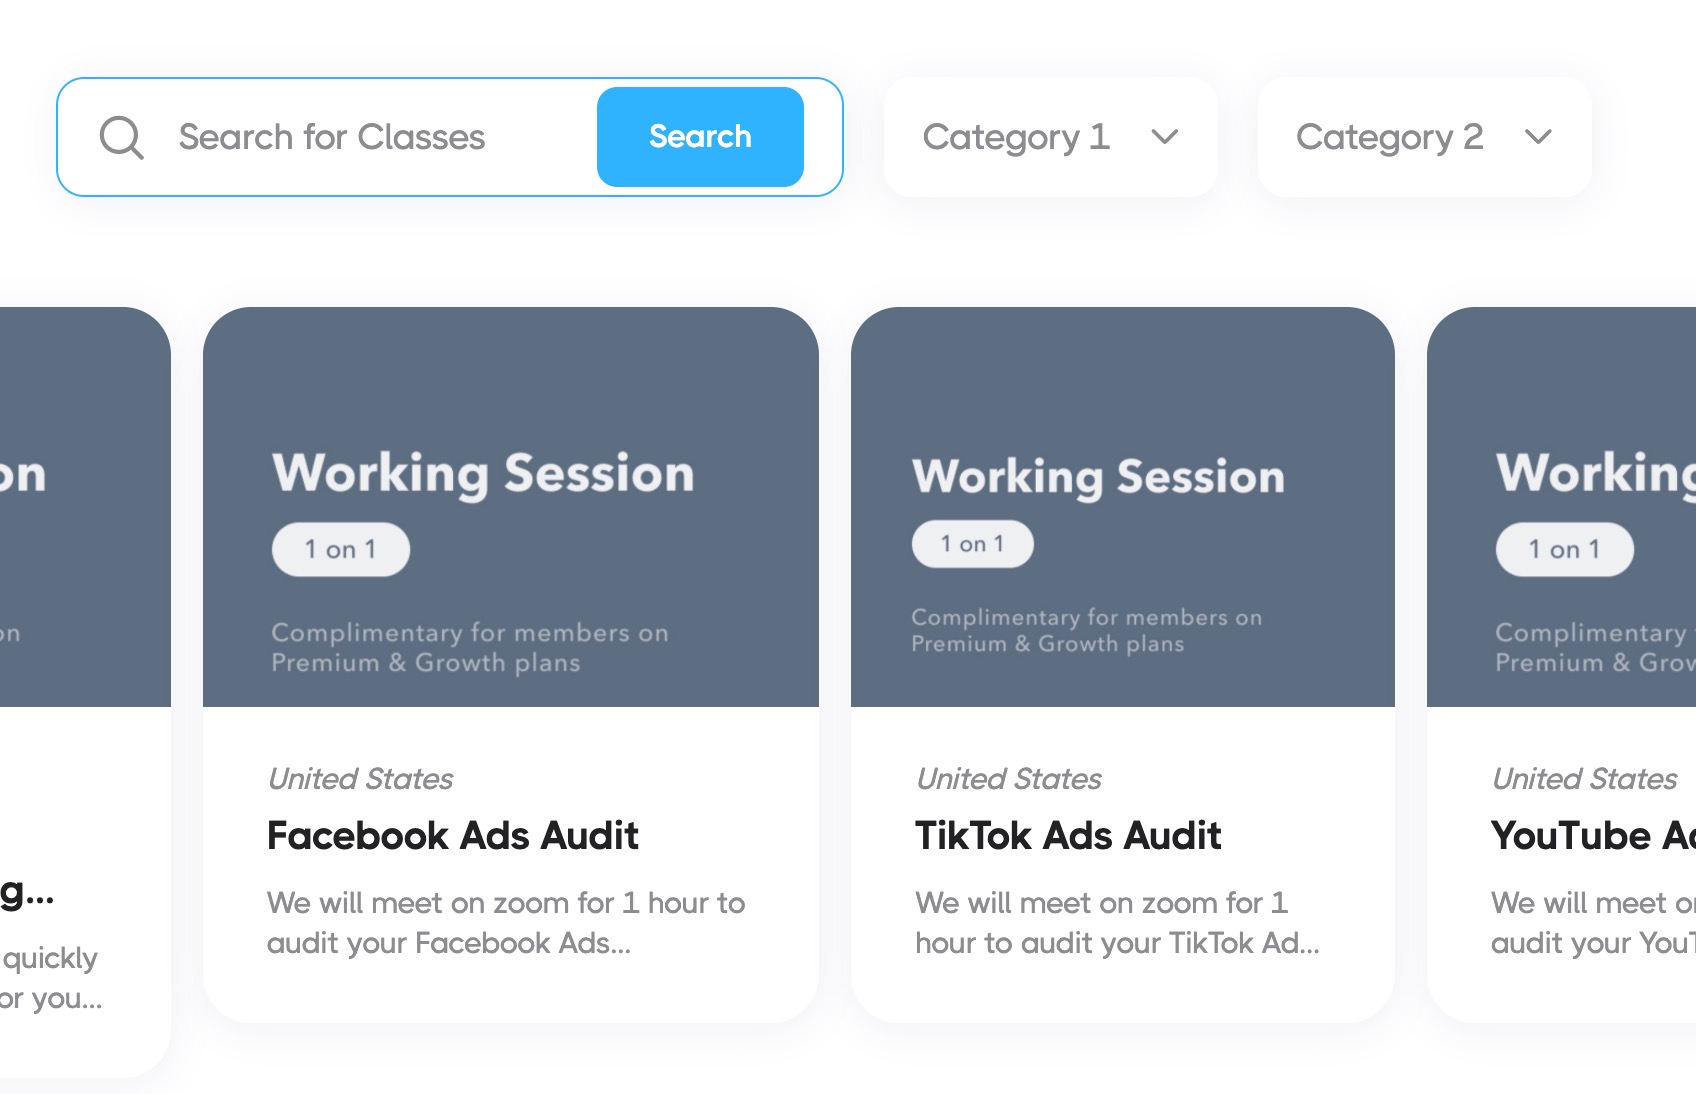Click 1 on 1 badge on YouTube card

click(x=1564, y=550)
